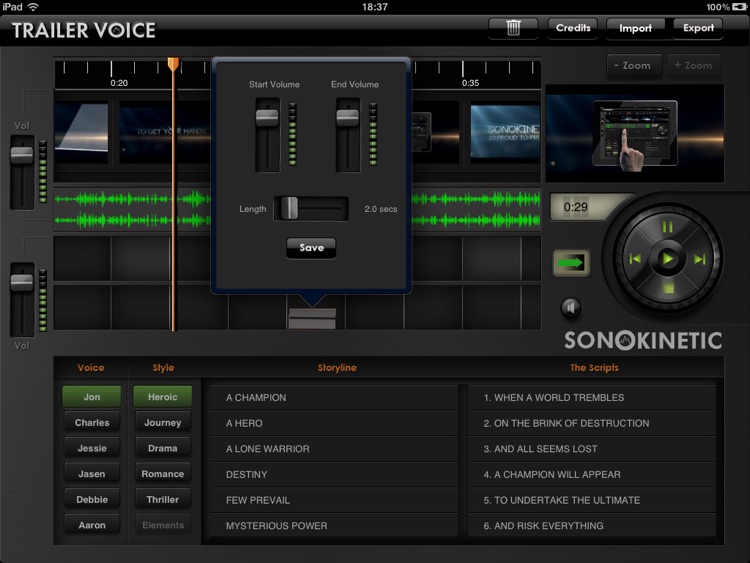Select storyline A LONE WARRIOR
This screenshot has width=750, height=563.
pyautogui.click(x=334, y=449)
